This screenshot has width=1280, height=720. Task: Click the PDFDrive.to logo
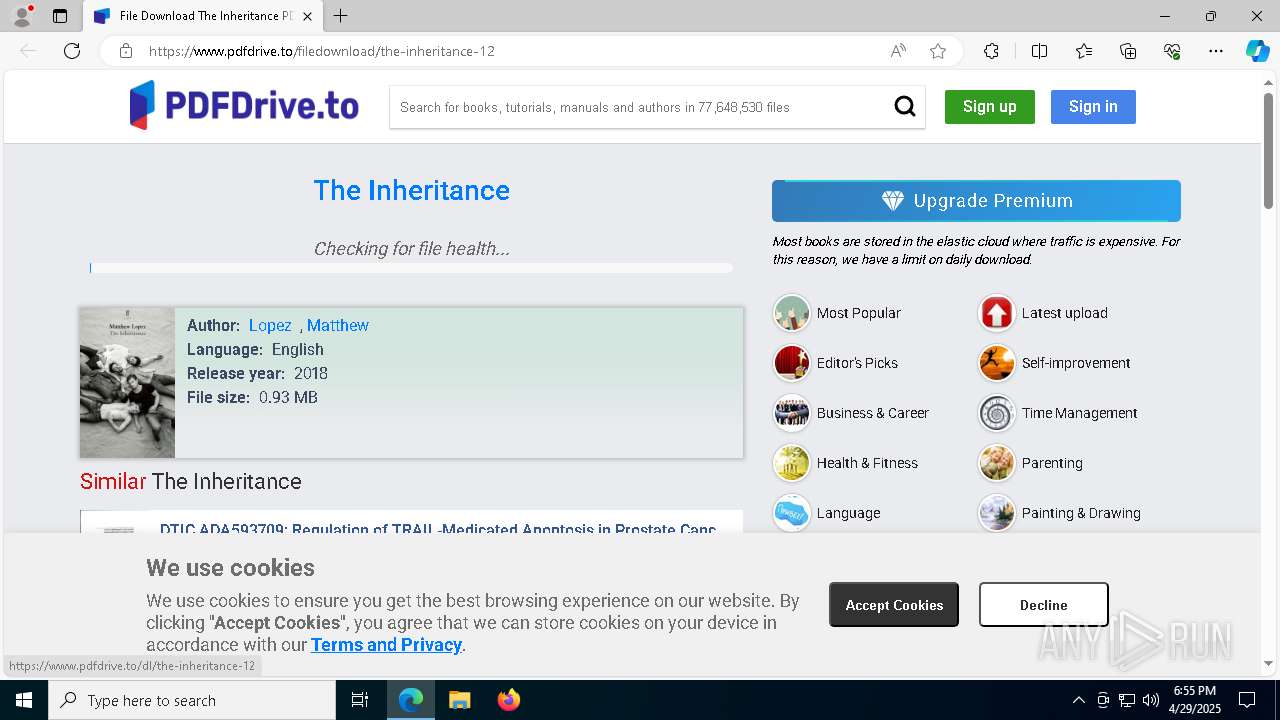click(x=244, y=106)
